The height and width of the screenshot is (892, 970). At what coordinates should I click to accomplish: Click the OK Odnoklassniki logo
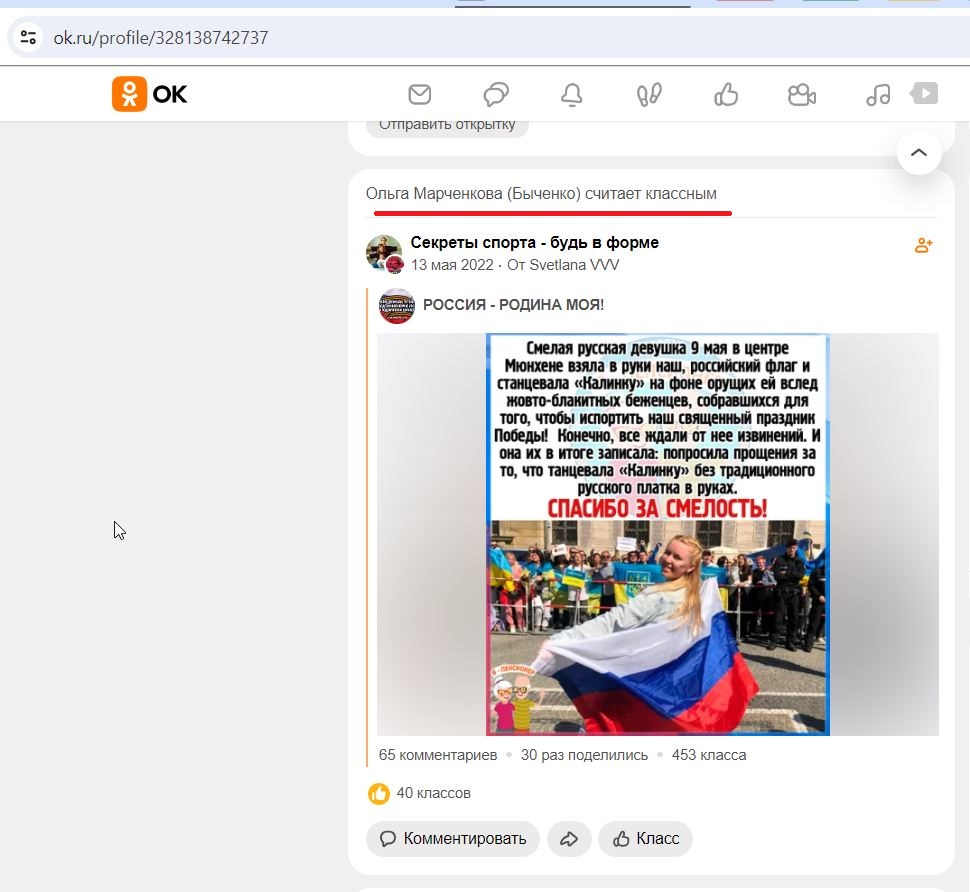pos(150,94)
